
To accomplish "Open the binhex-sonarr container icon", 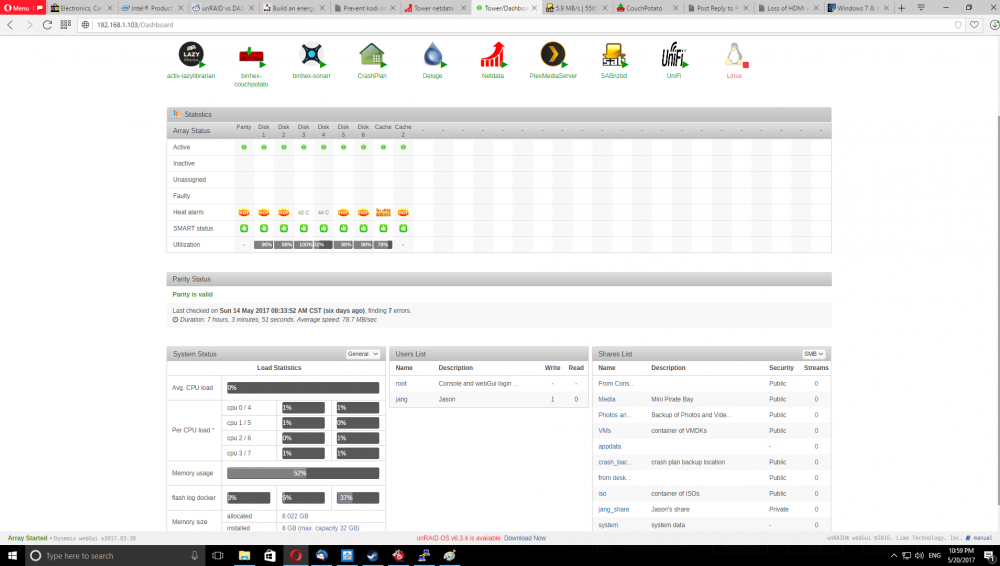I will [312, 55].
